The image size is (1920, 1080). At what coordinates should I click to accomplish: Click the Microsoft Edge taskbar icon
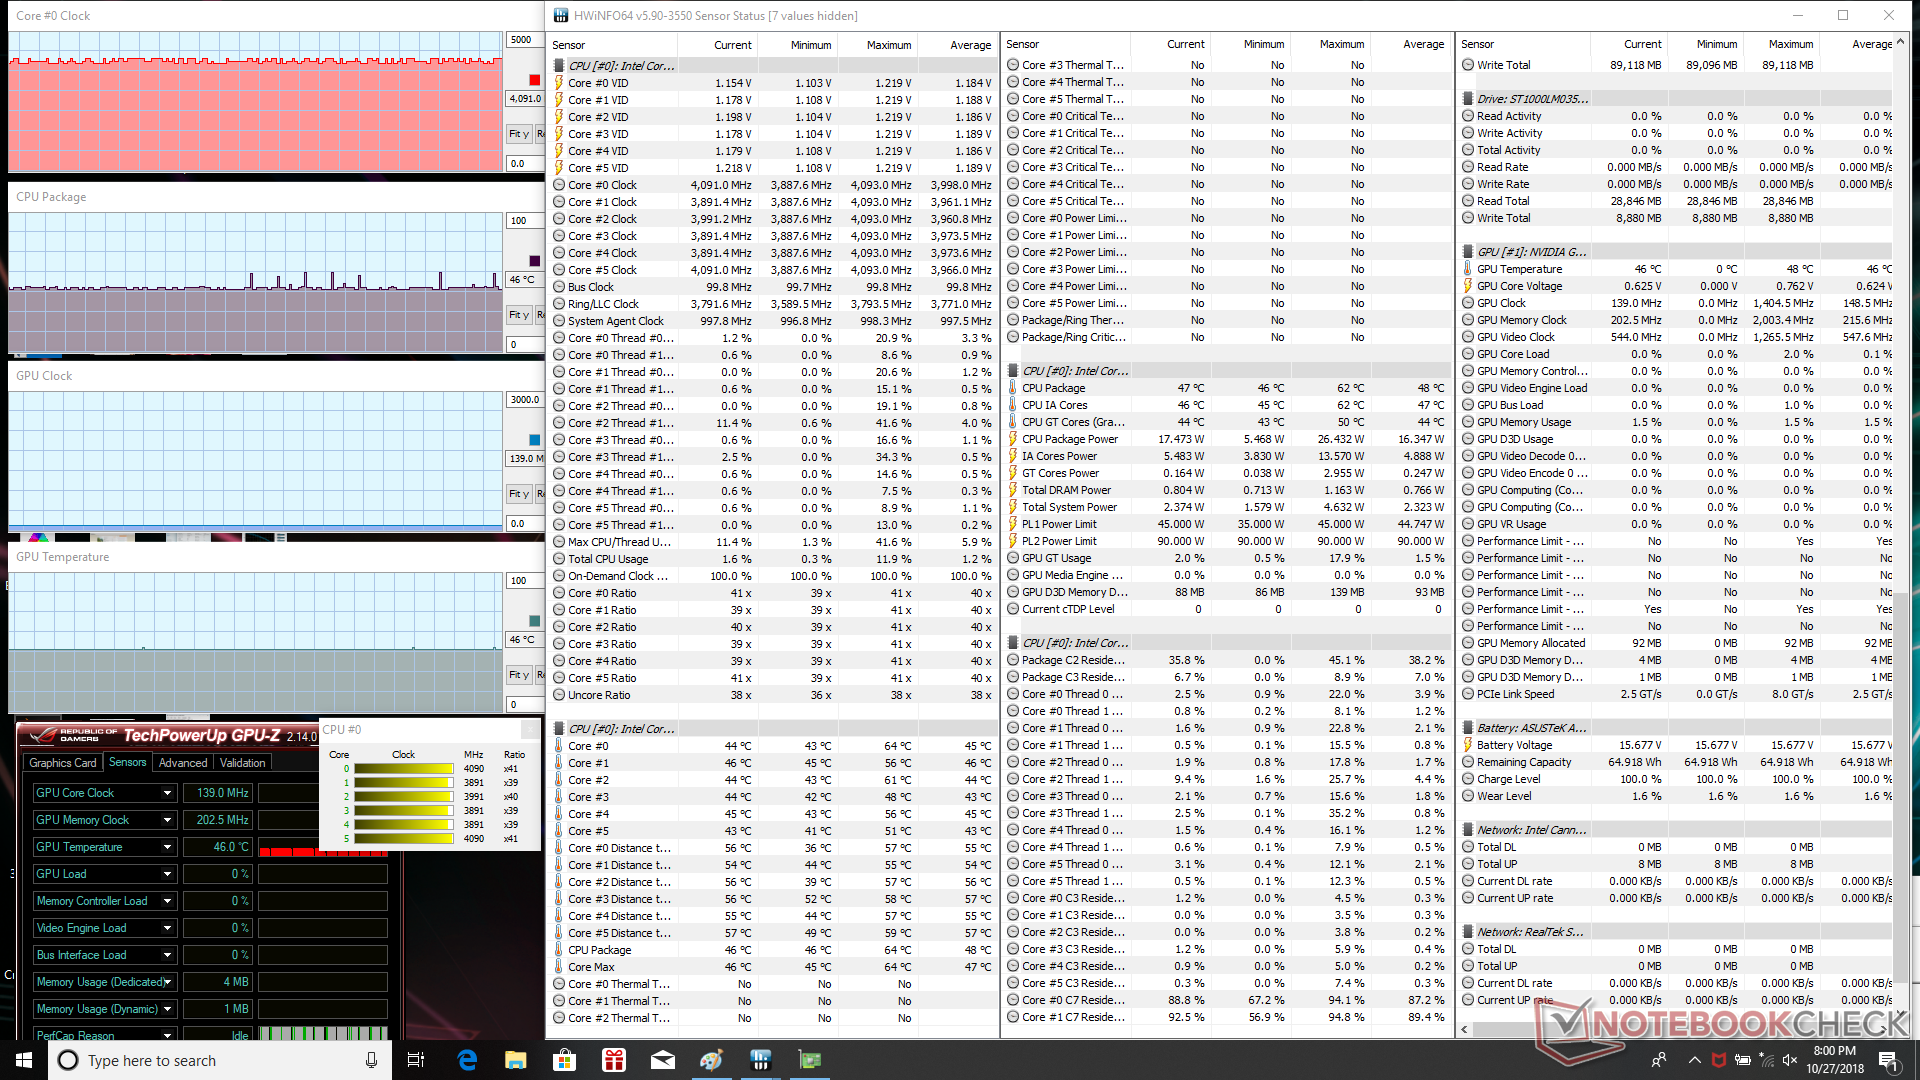point(467,1060)
